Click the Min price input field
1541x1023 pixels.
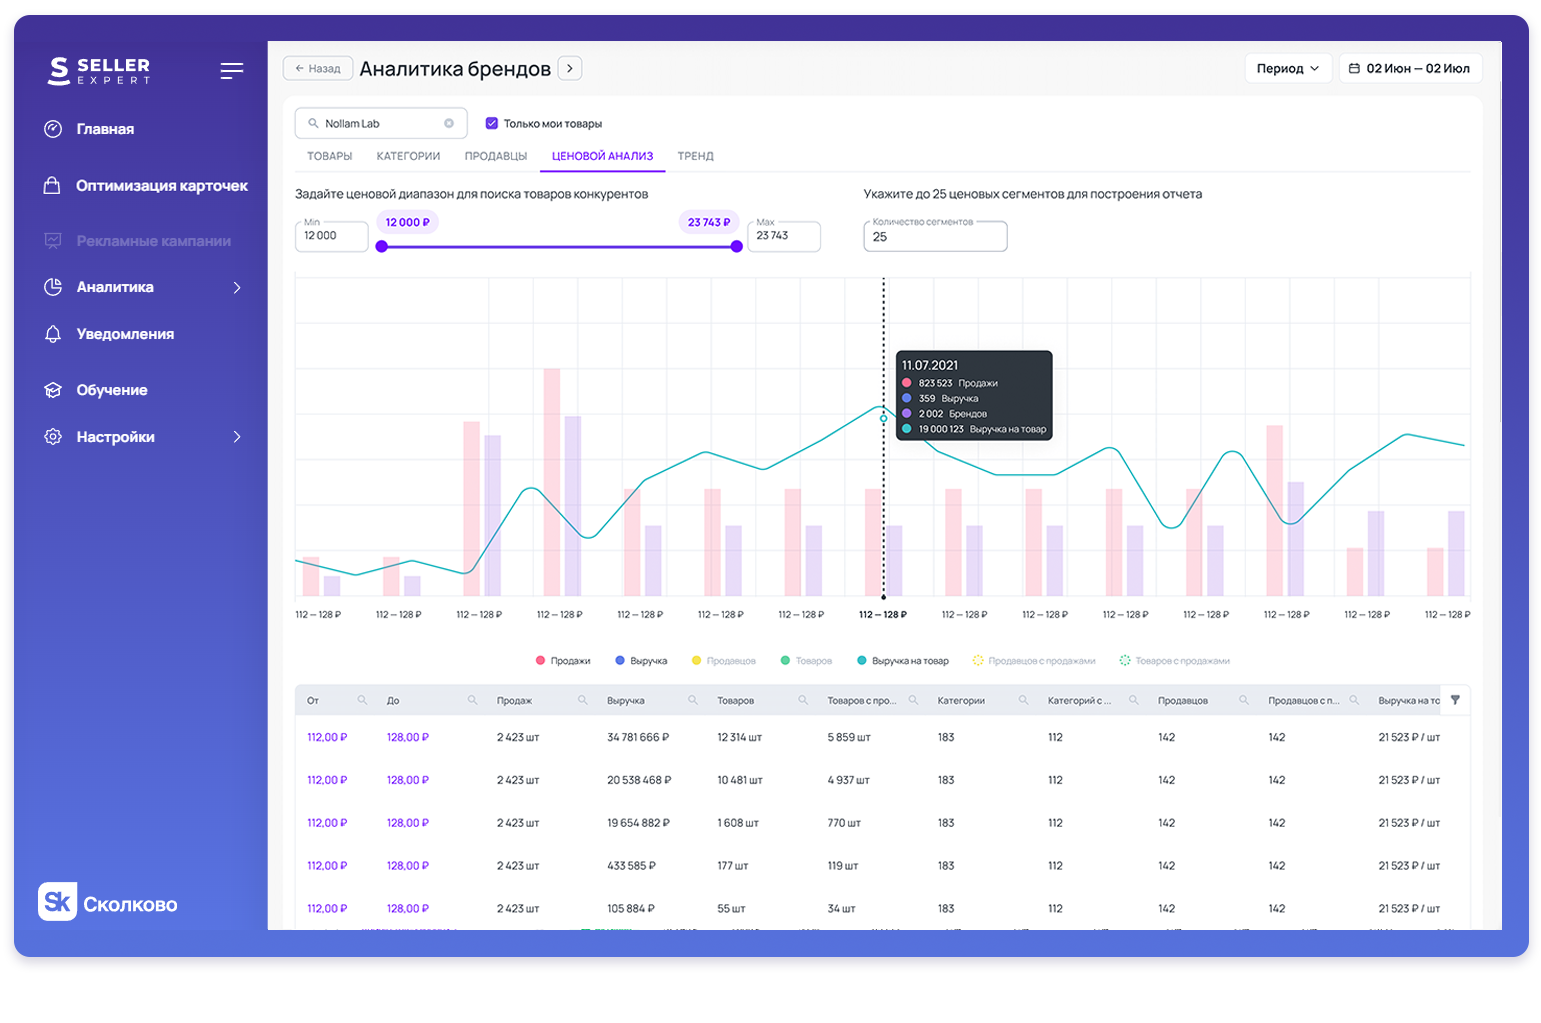tap(332, 236)
